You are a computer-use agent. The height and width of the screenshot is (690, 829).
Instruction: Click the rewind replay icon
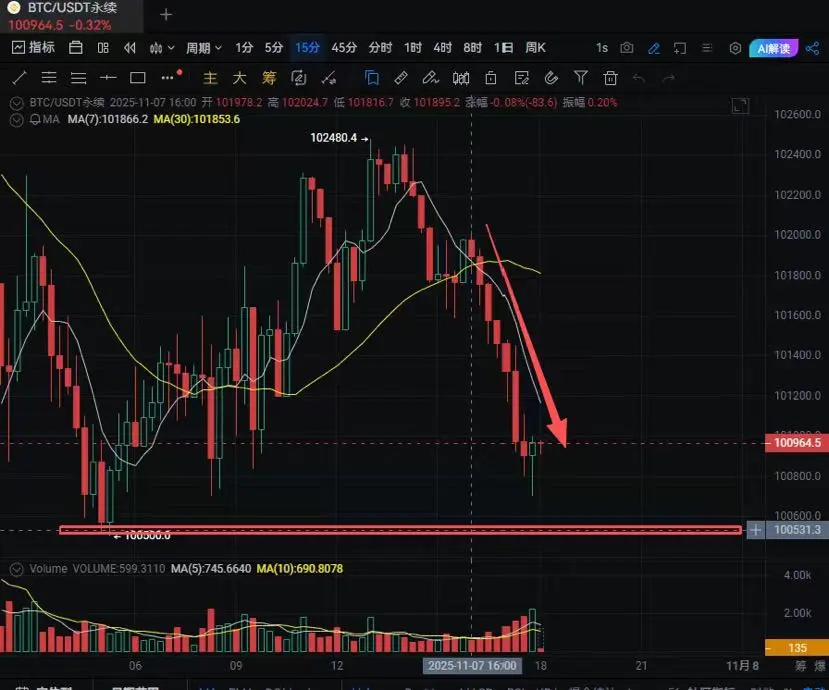coord(130,48)
